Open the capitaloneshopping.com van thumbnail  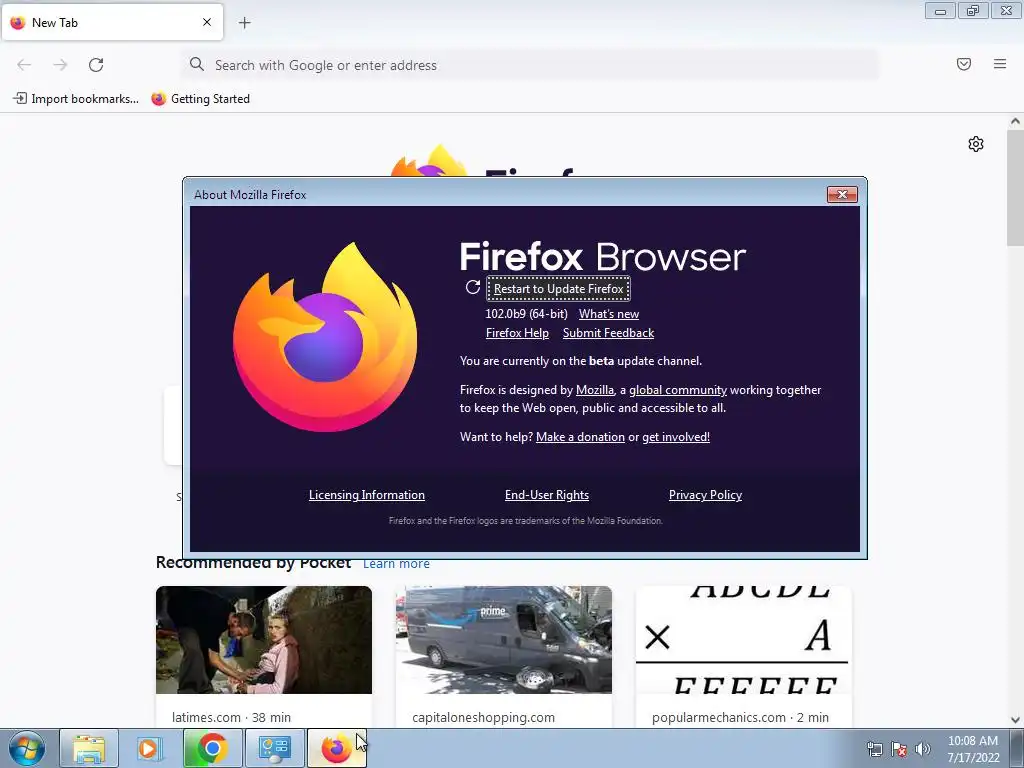(x=504, y=640)
